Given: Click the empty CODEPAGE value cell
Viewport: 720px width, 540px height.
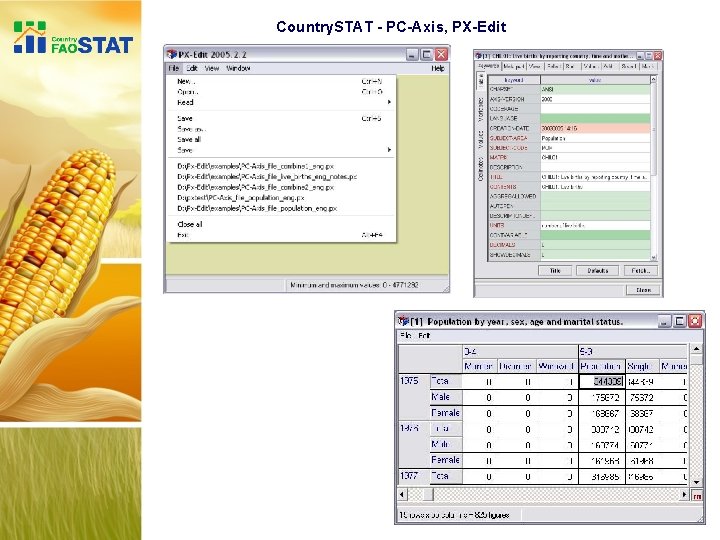Looking at the screenshot, I should pyautogui.click(x=595, y=109).
